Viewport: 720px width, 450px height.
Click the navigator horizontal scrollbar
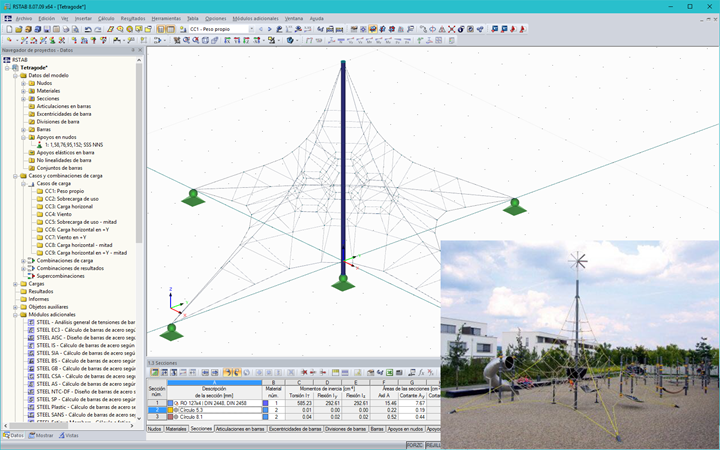38,426
